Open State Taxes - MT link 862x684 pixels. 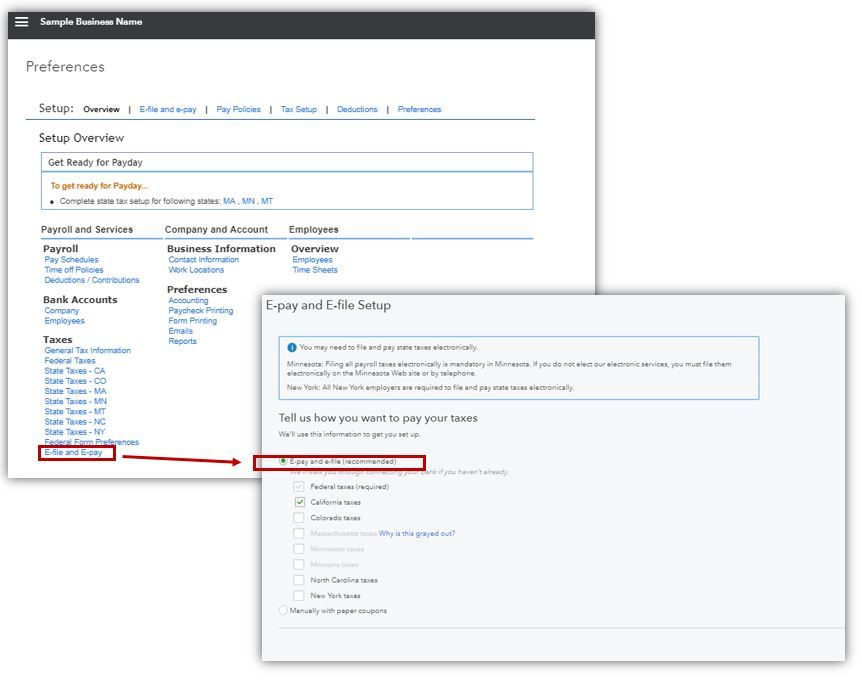point(75,411)
